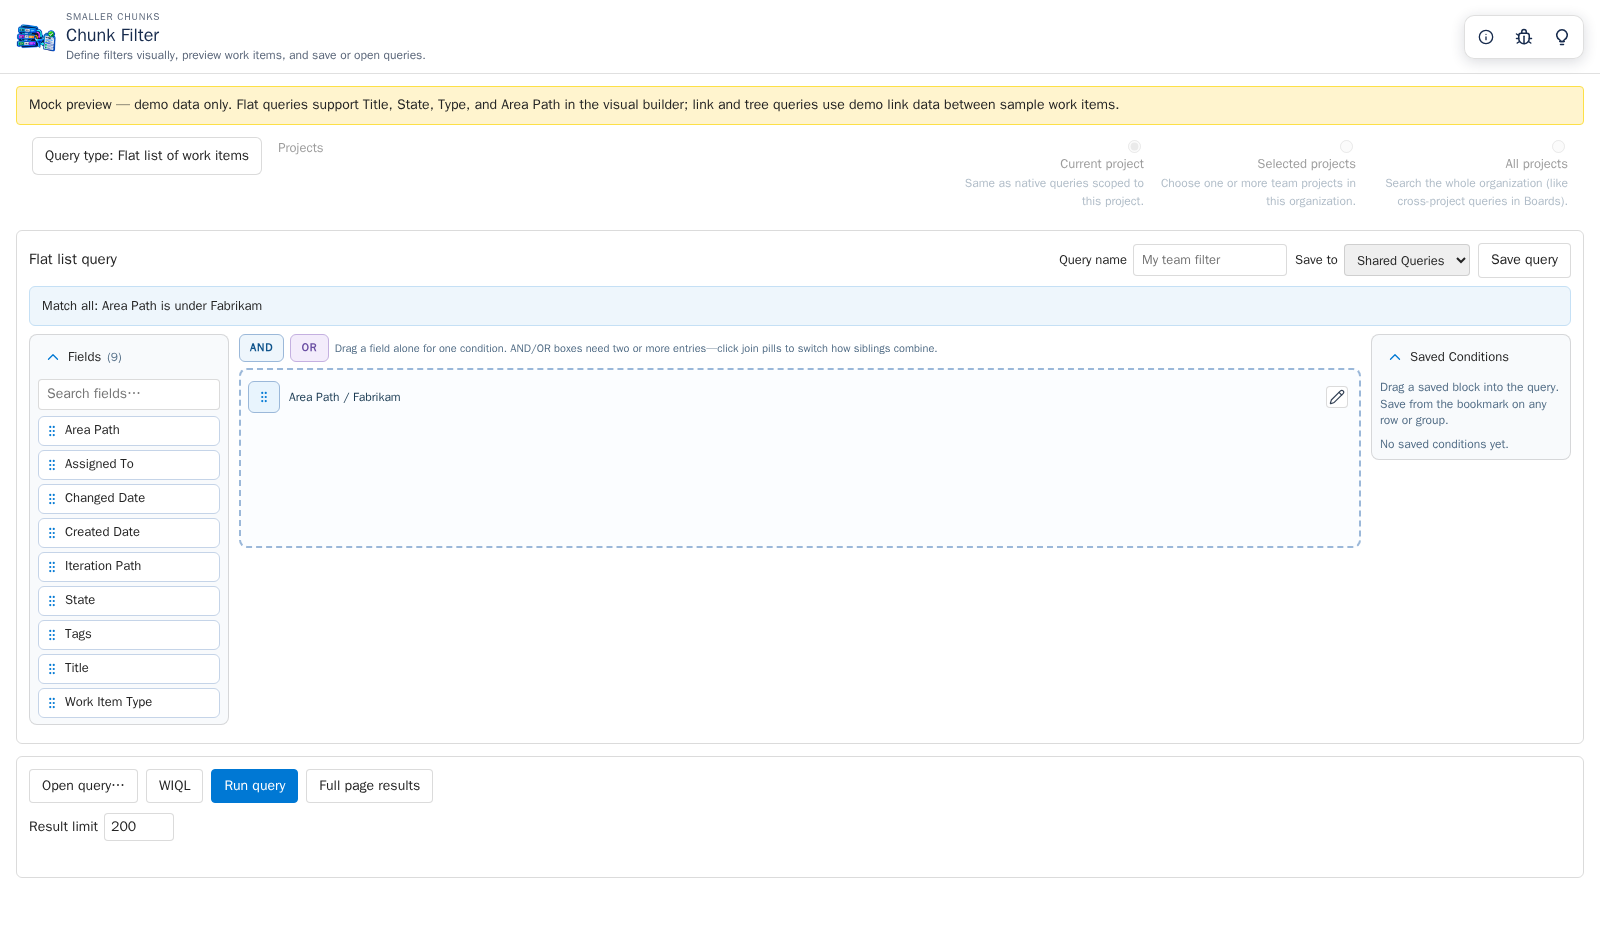This screenshot has width=1600, height=940.
Task: Click the Search fields box
Action: [129, 394]
